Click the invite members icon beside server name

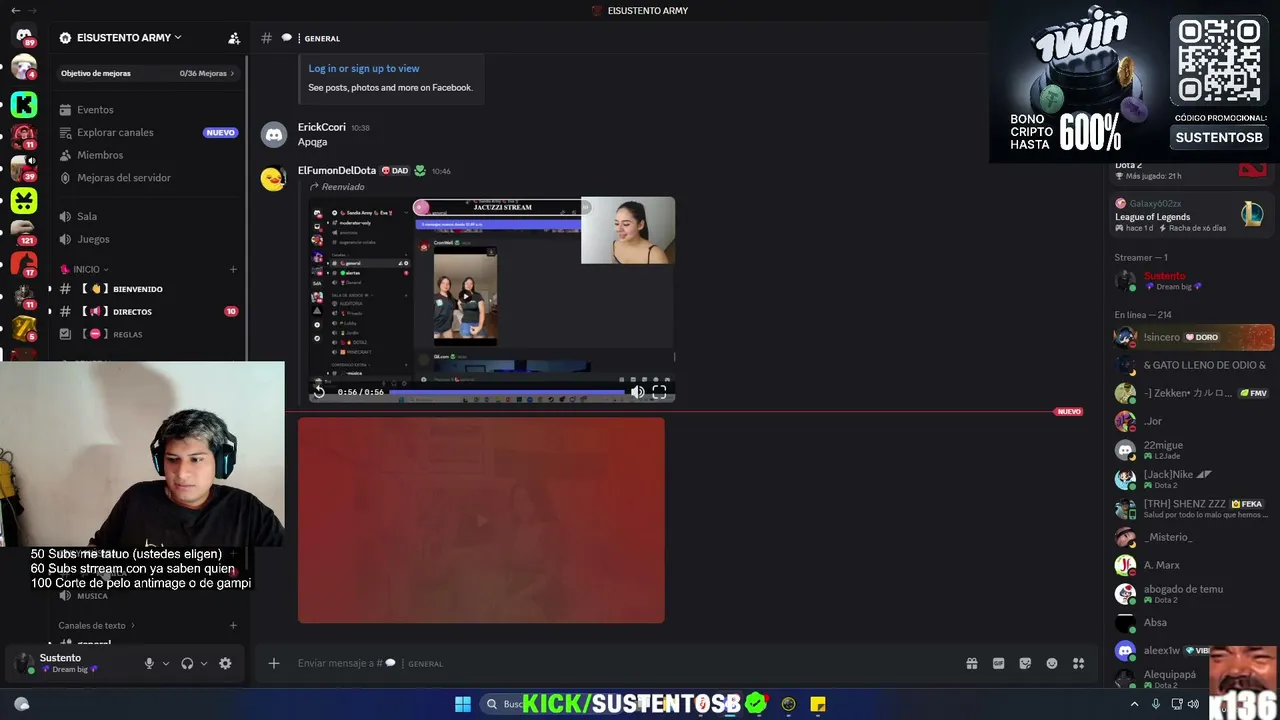point(234,38)
